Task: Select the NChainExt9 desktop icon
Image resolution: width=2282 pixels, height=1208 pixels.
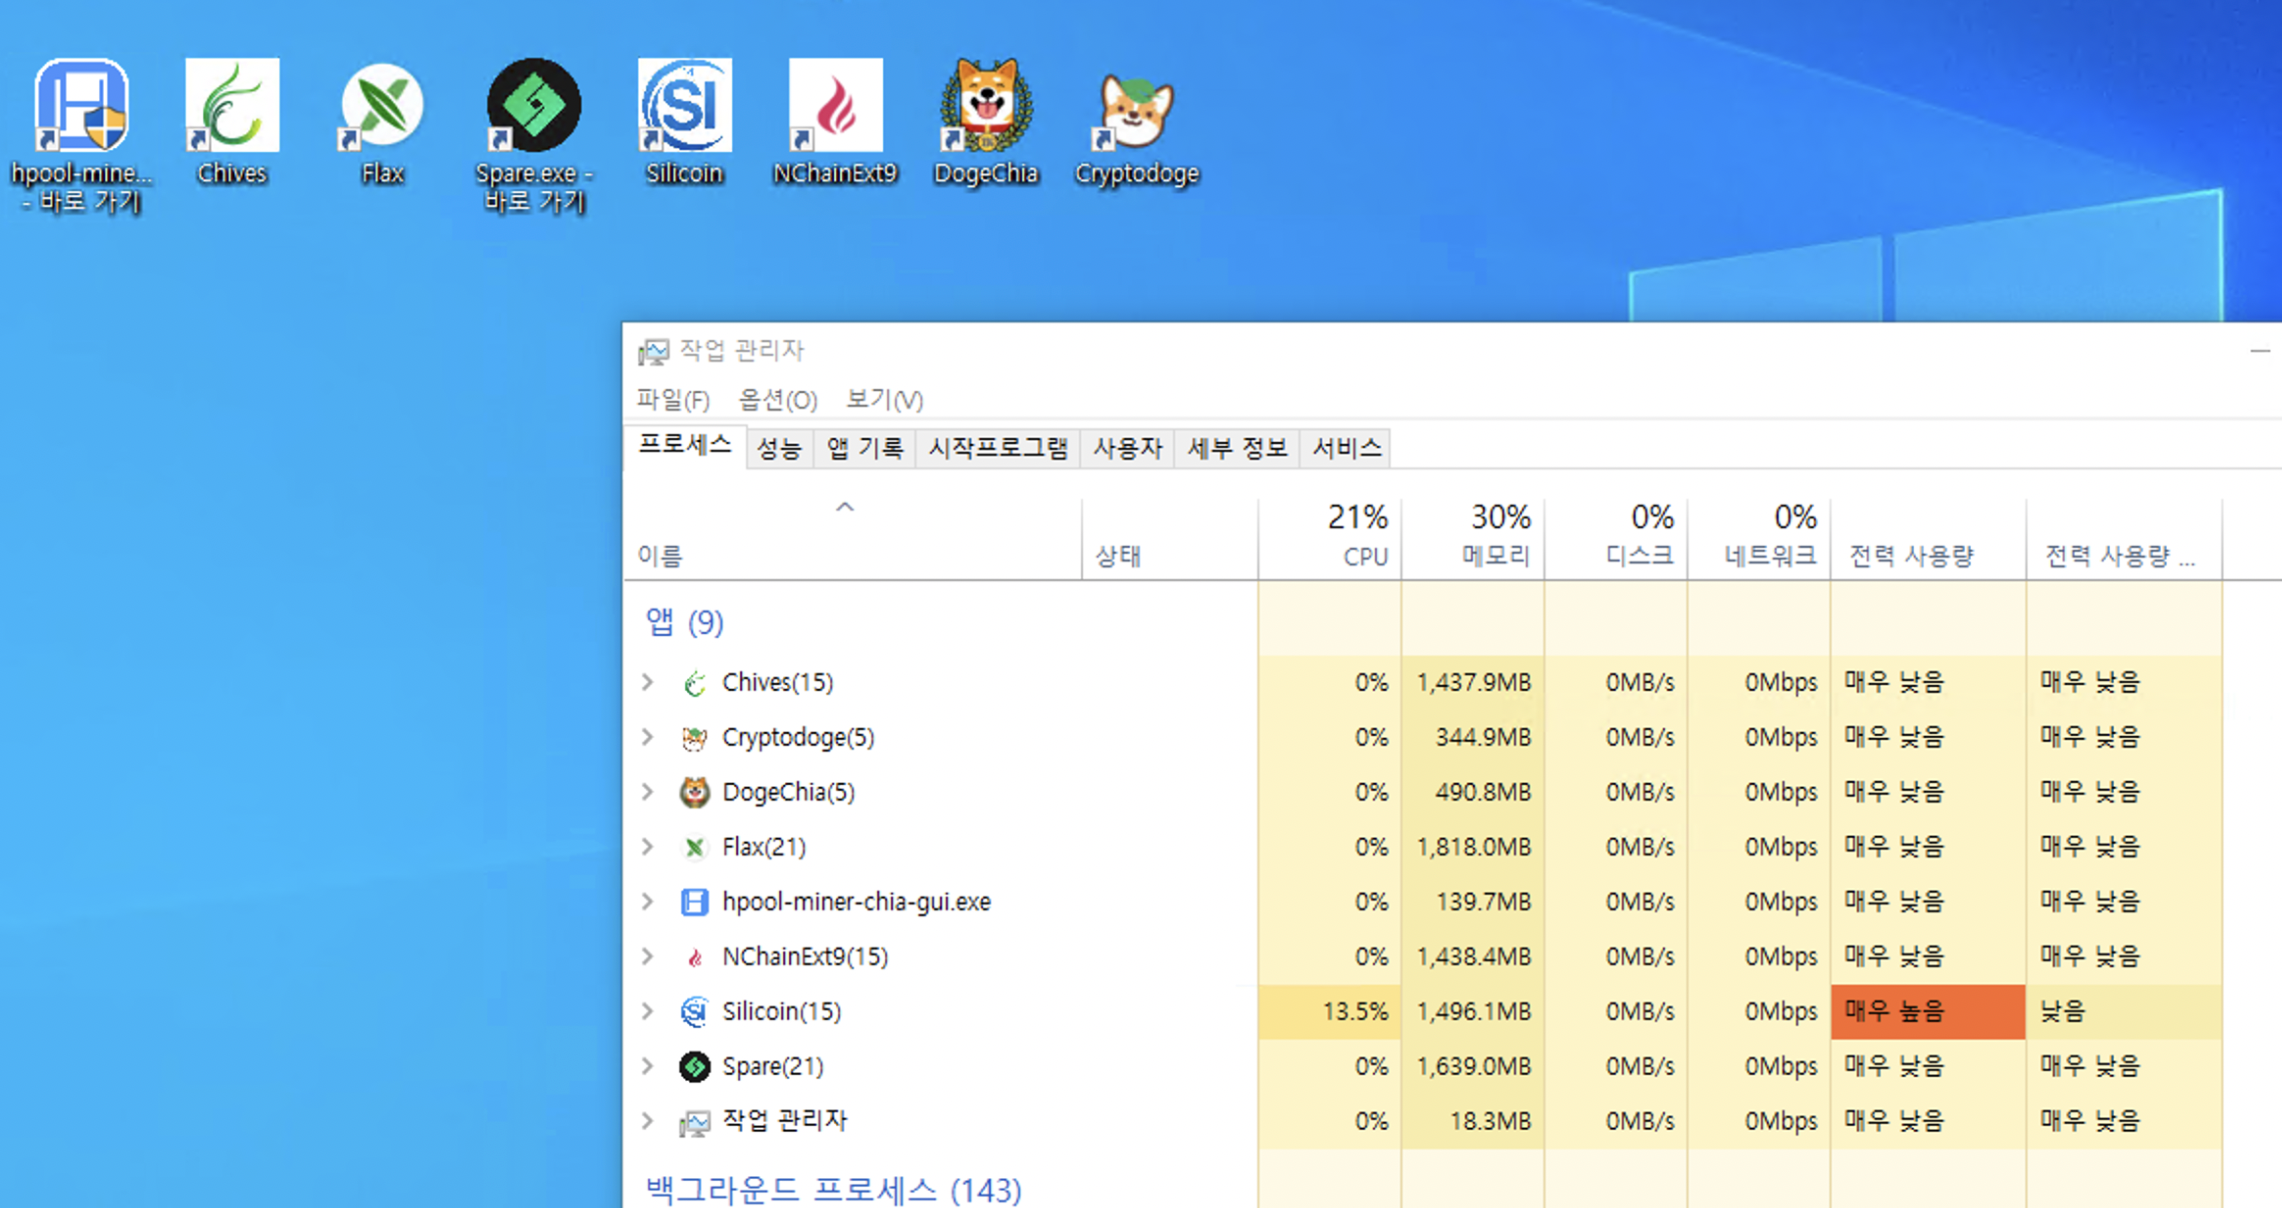Action: [x=835, y=107]
